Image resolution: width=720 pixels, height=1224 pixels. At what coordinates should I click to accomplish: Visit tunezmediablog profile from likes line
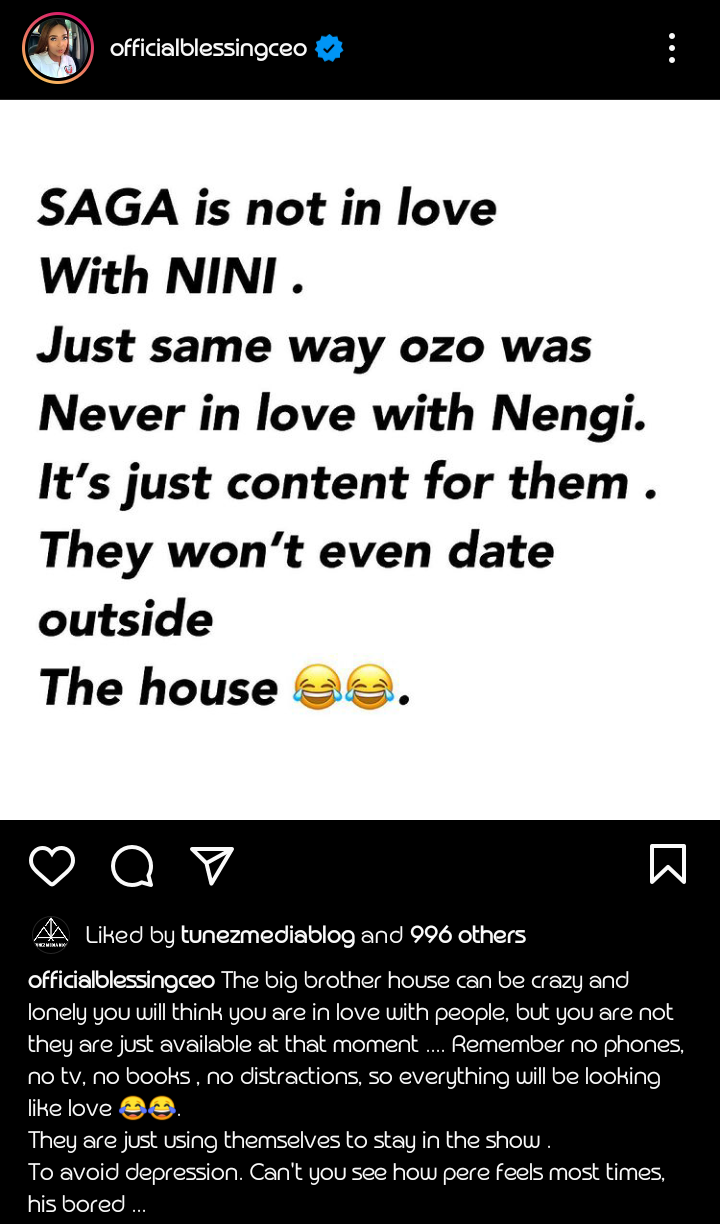[x=267, y=935]
